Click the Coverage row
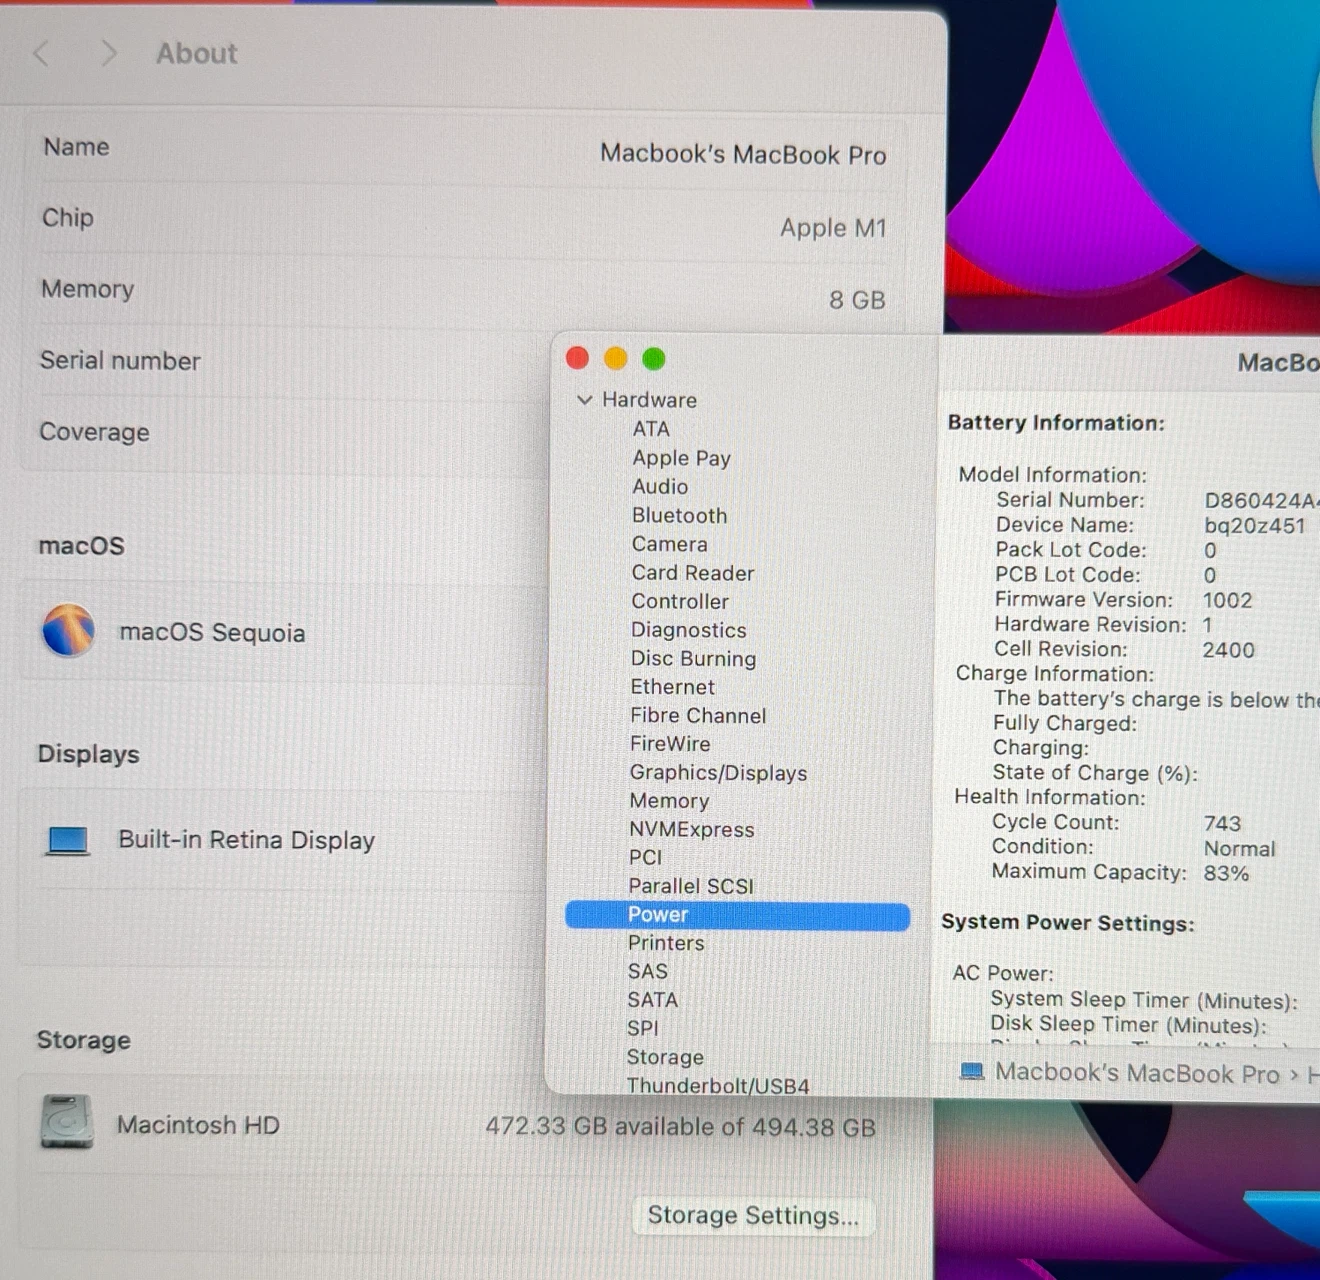Image resolution: width=1320 pixels, height=1280 pixels. 285,432
